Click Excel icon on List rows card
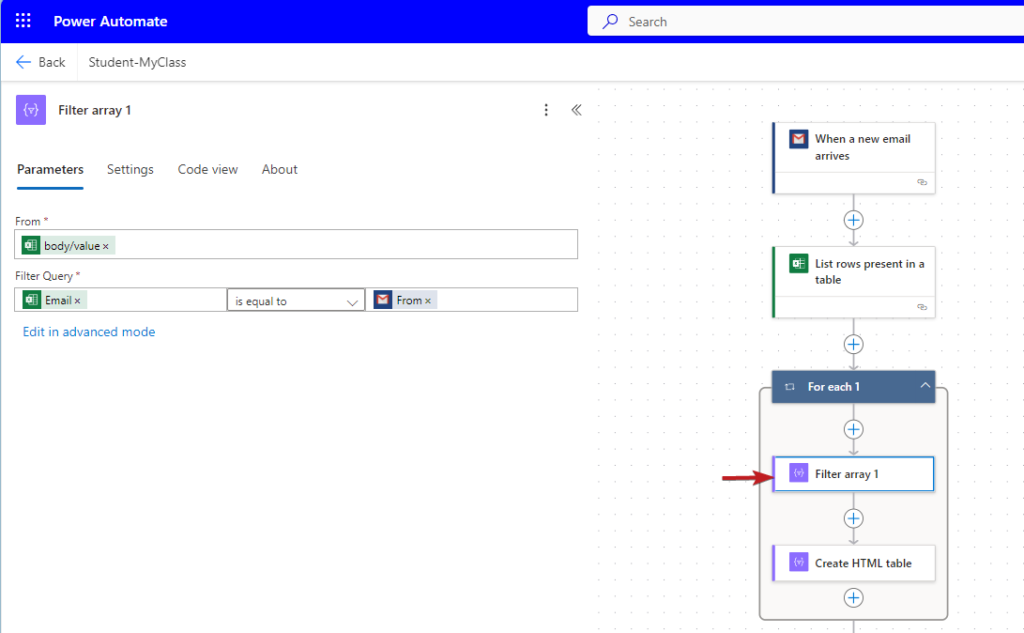 798,263
